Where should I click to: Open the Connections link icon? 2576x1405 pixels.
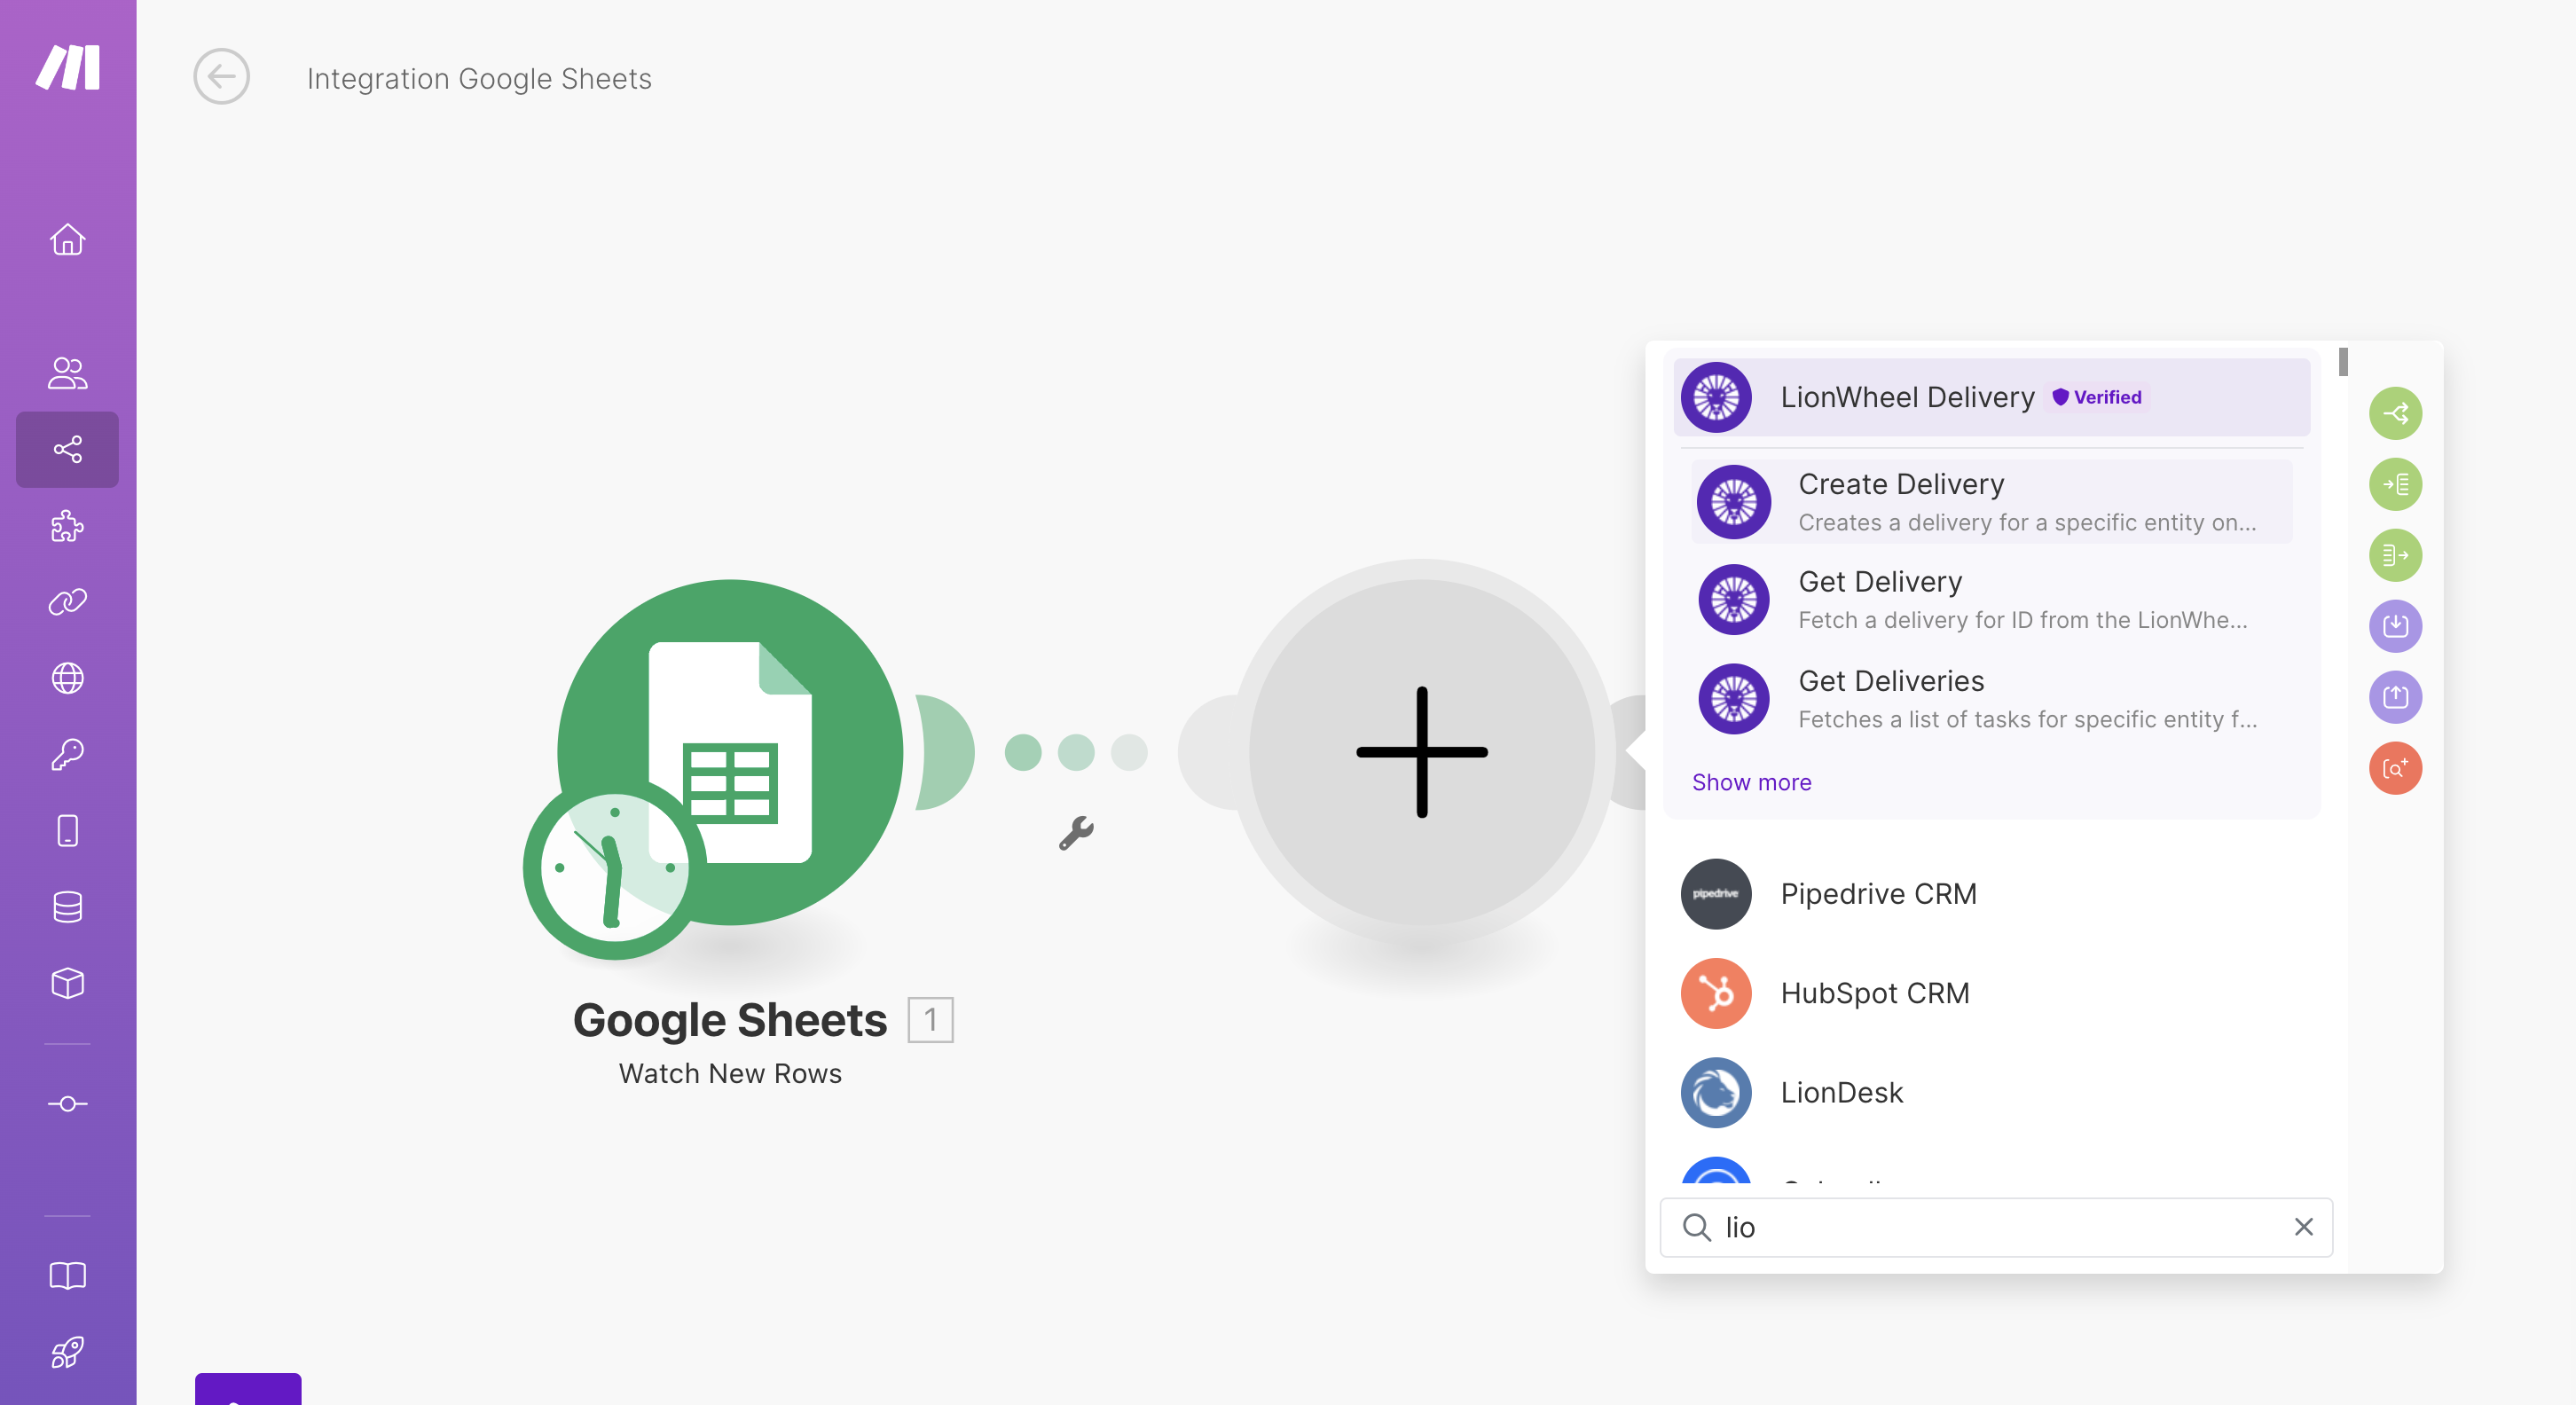click(68, 602)
